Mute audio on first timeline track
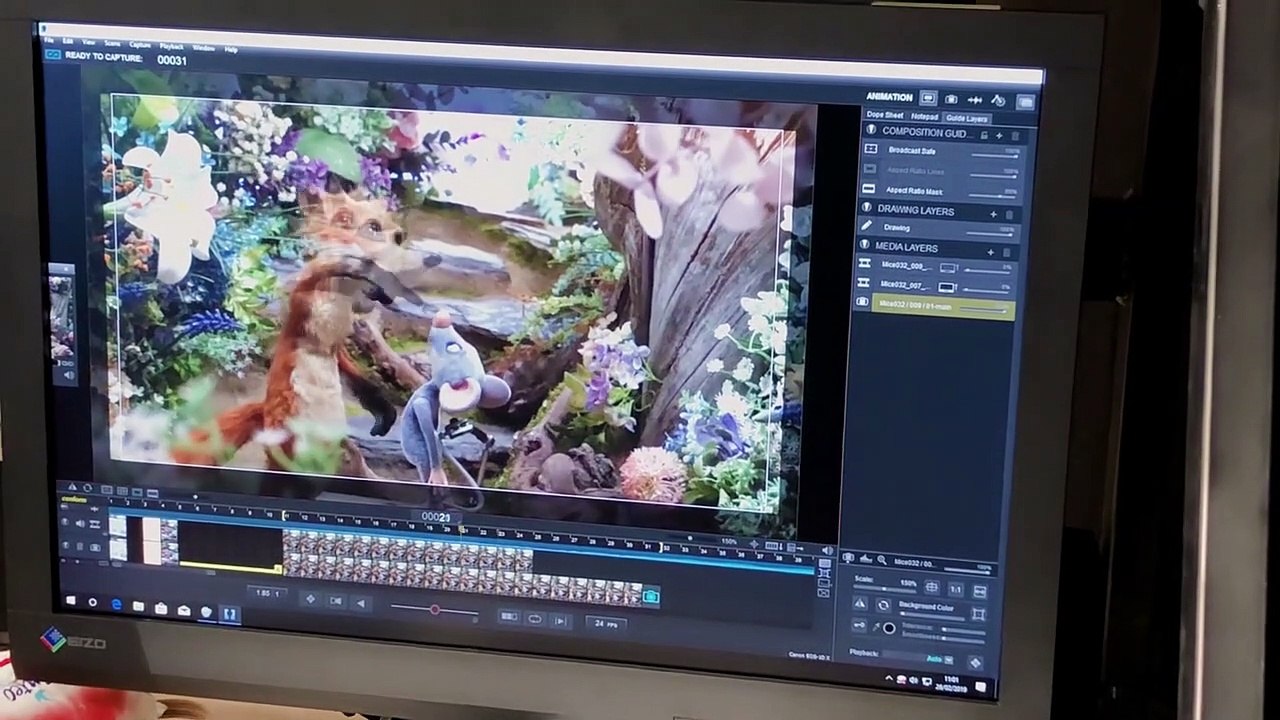Image resolution: width=1280 pixels, height=720 pixels. 80,524
